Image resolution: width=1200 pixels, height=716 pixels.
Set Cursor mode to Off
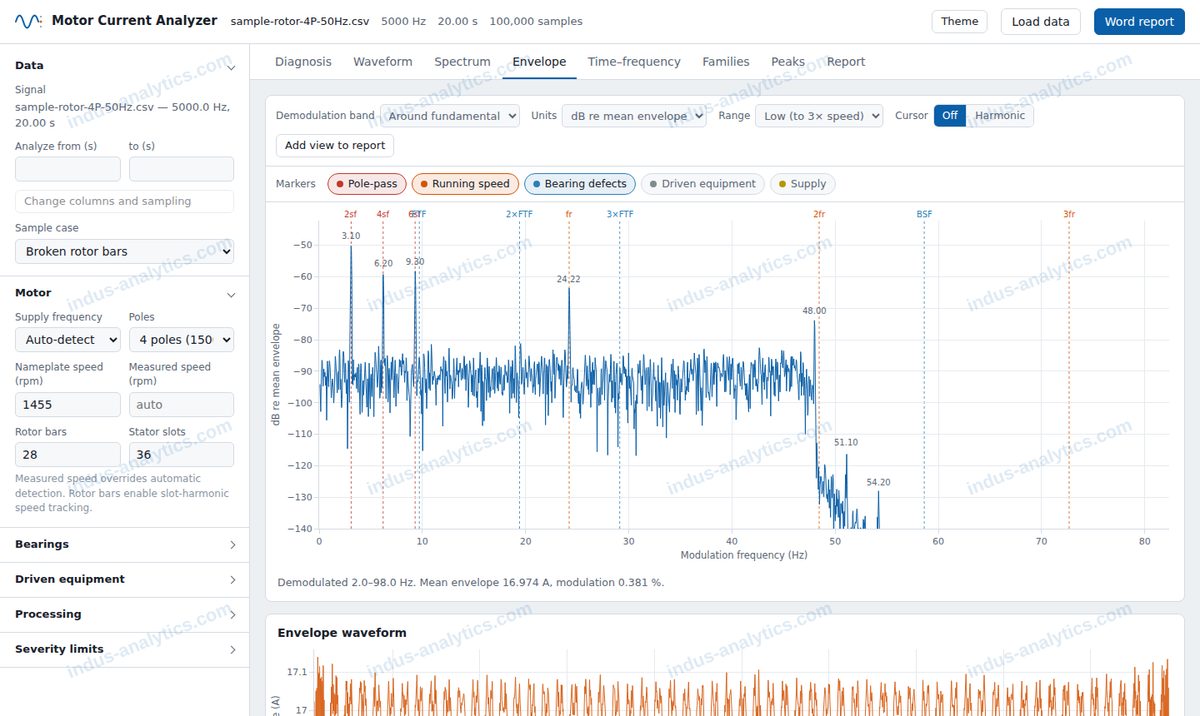(x=950, y=116)
